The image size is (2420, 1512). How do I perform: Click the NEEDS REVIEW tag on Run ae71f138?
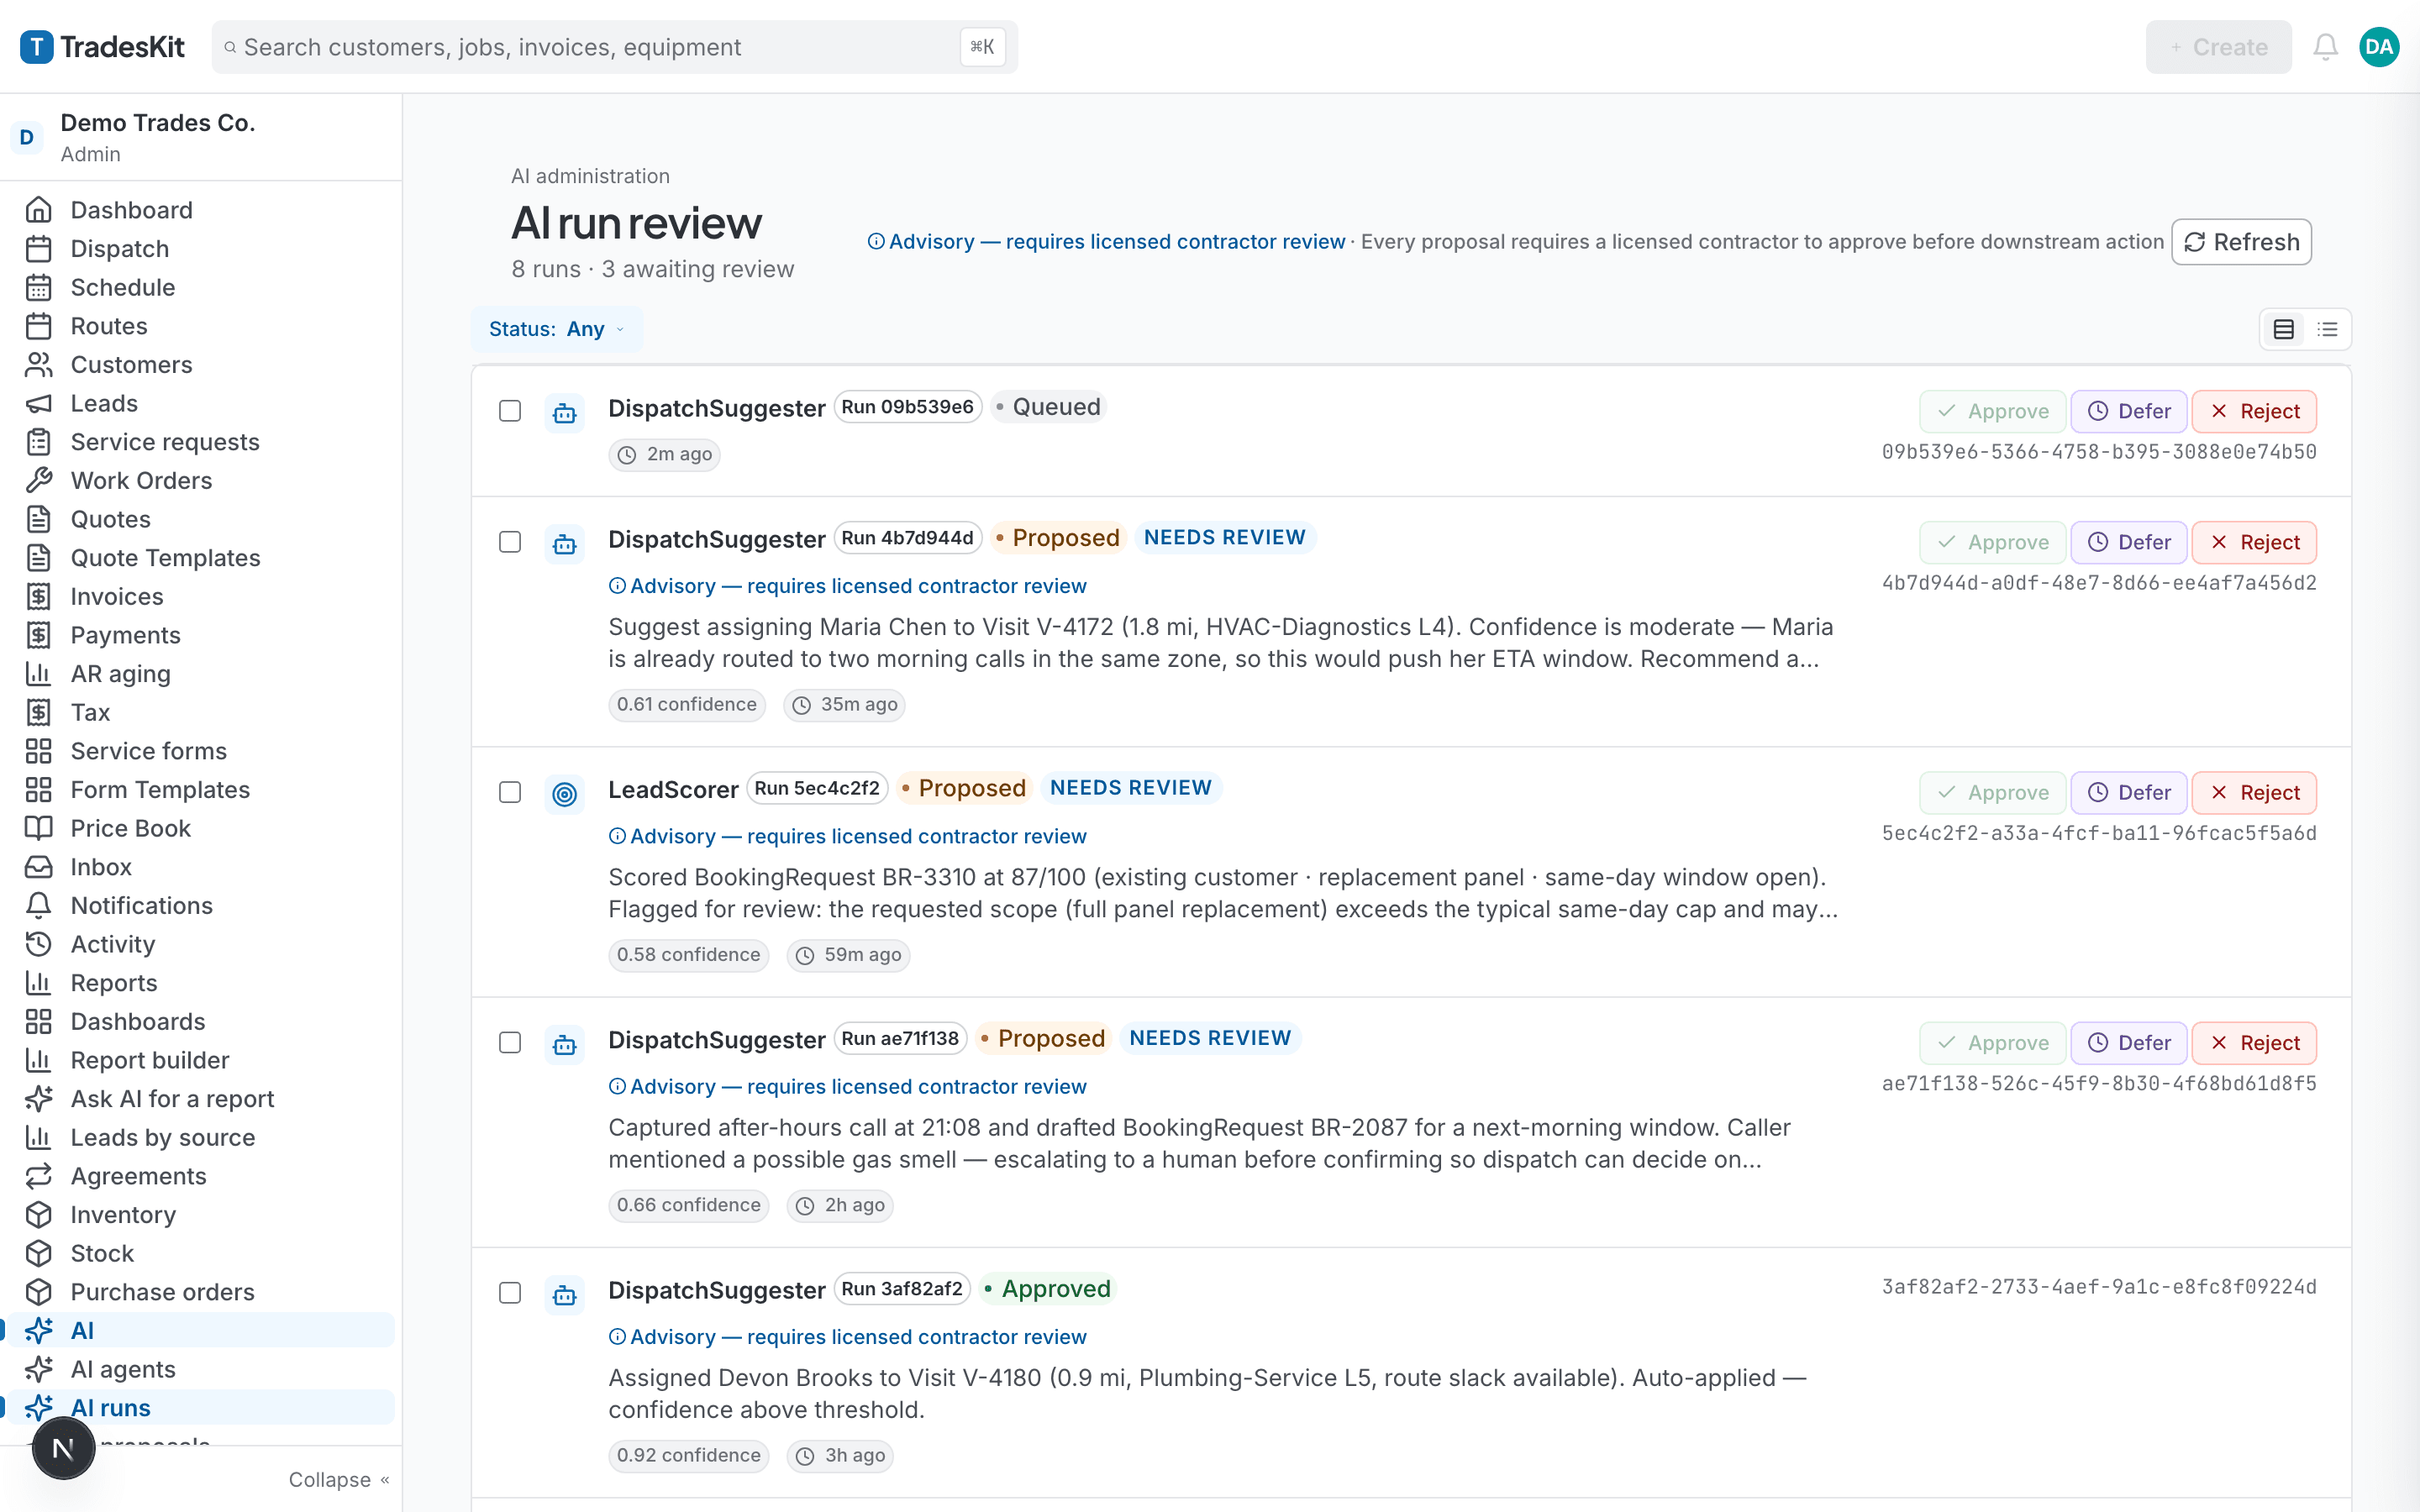(1210, 1038)
